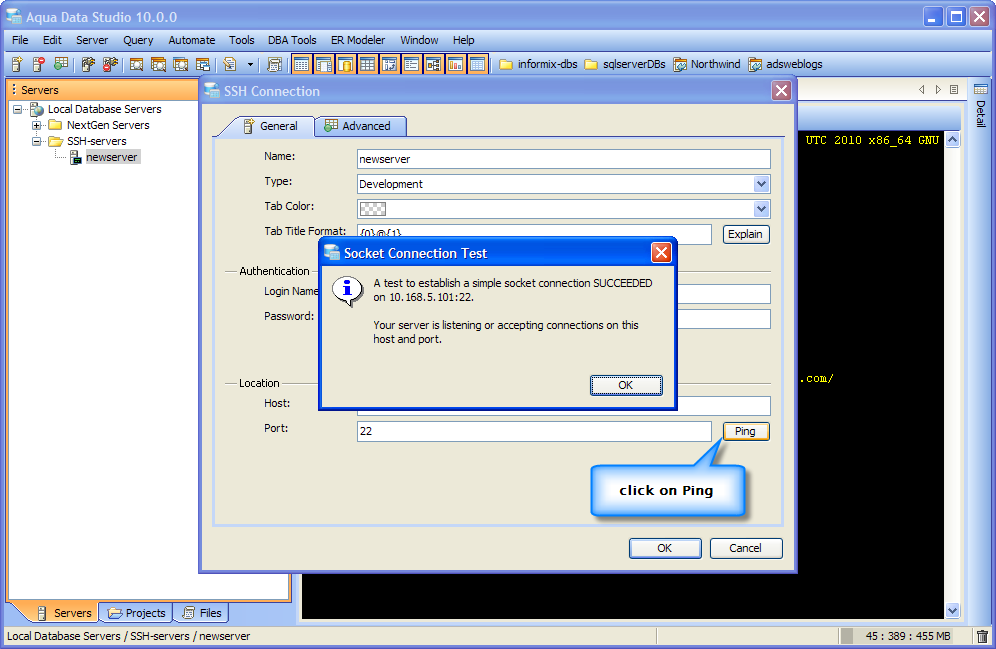Click the grid icon with green circle

click(x=61, y=64)
